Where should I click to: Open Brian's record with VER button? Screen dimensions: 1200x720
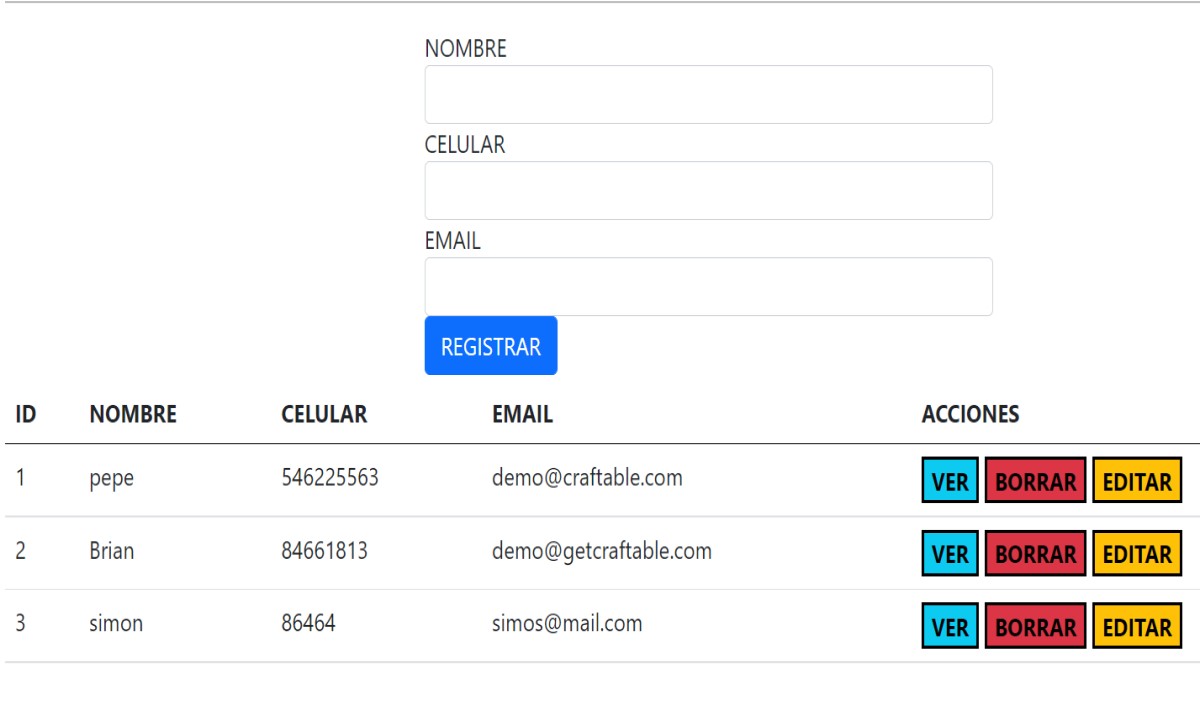[950, 554]
